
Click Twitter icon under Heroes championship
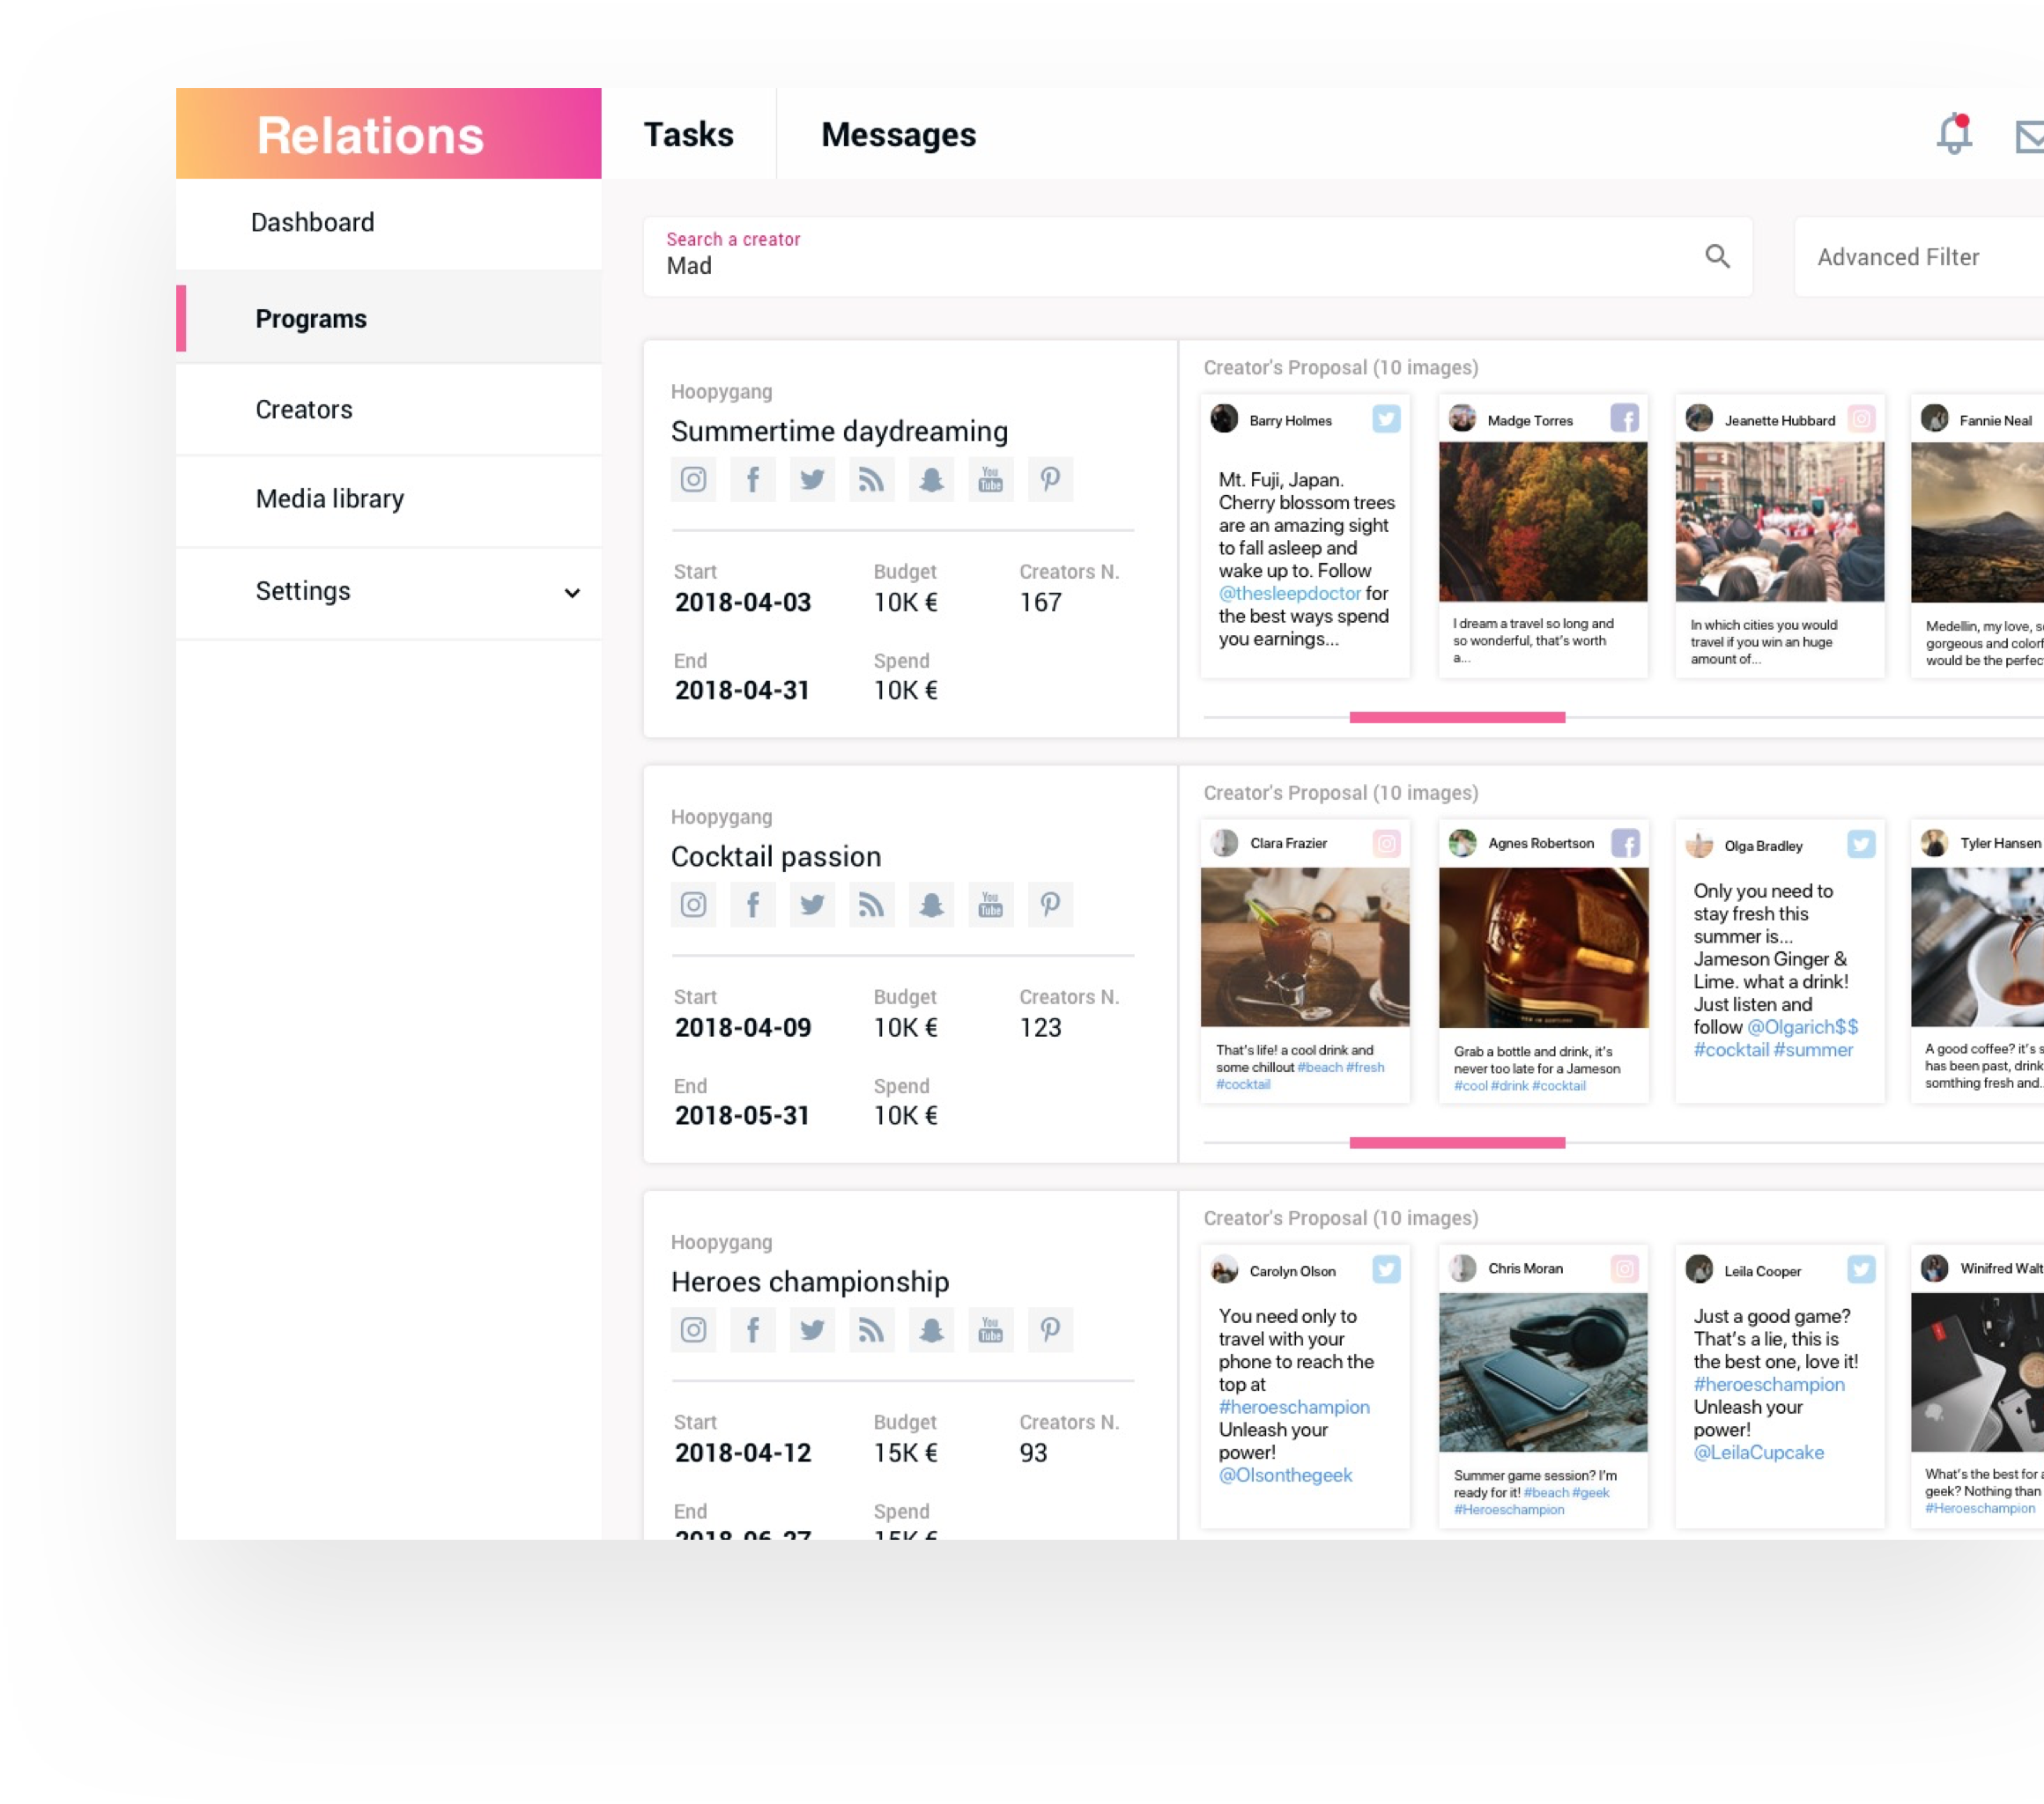pyautogui.click(x=812, y=1330)
